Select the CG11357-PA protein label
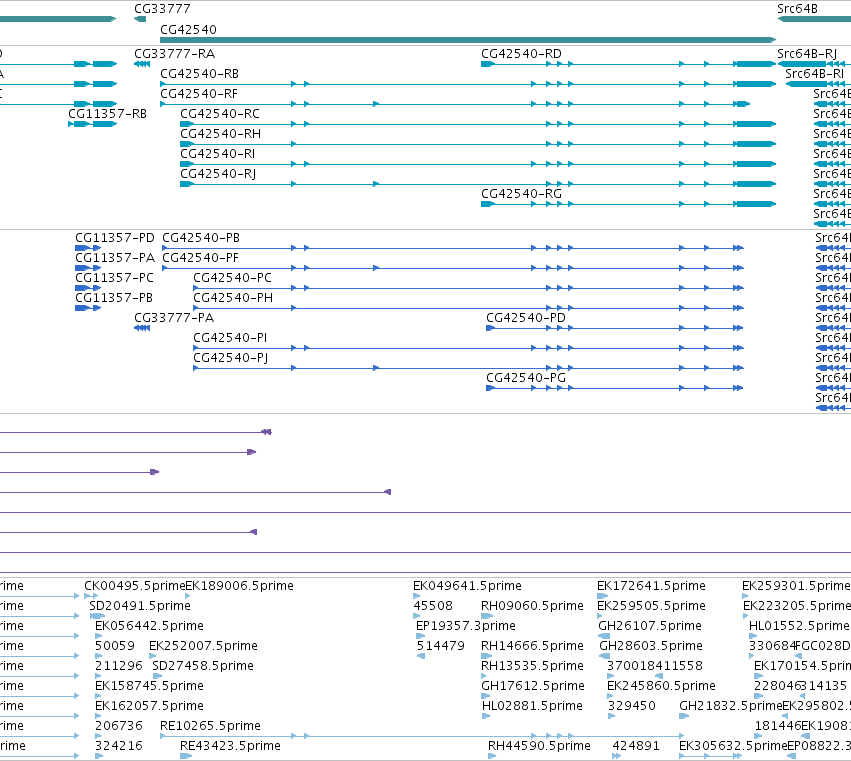 pyautogui.click(x=115, y=258)
